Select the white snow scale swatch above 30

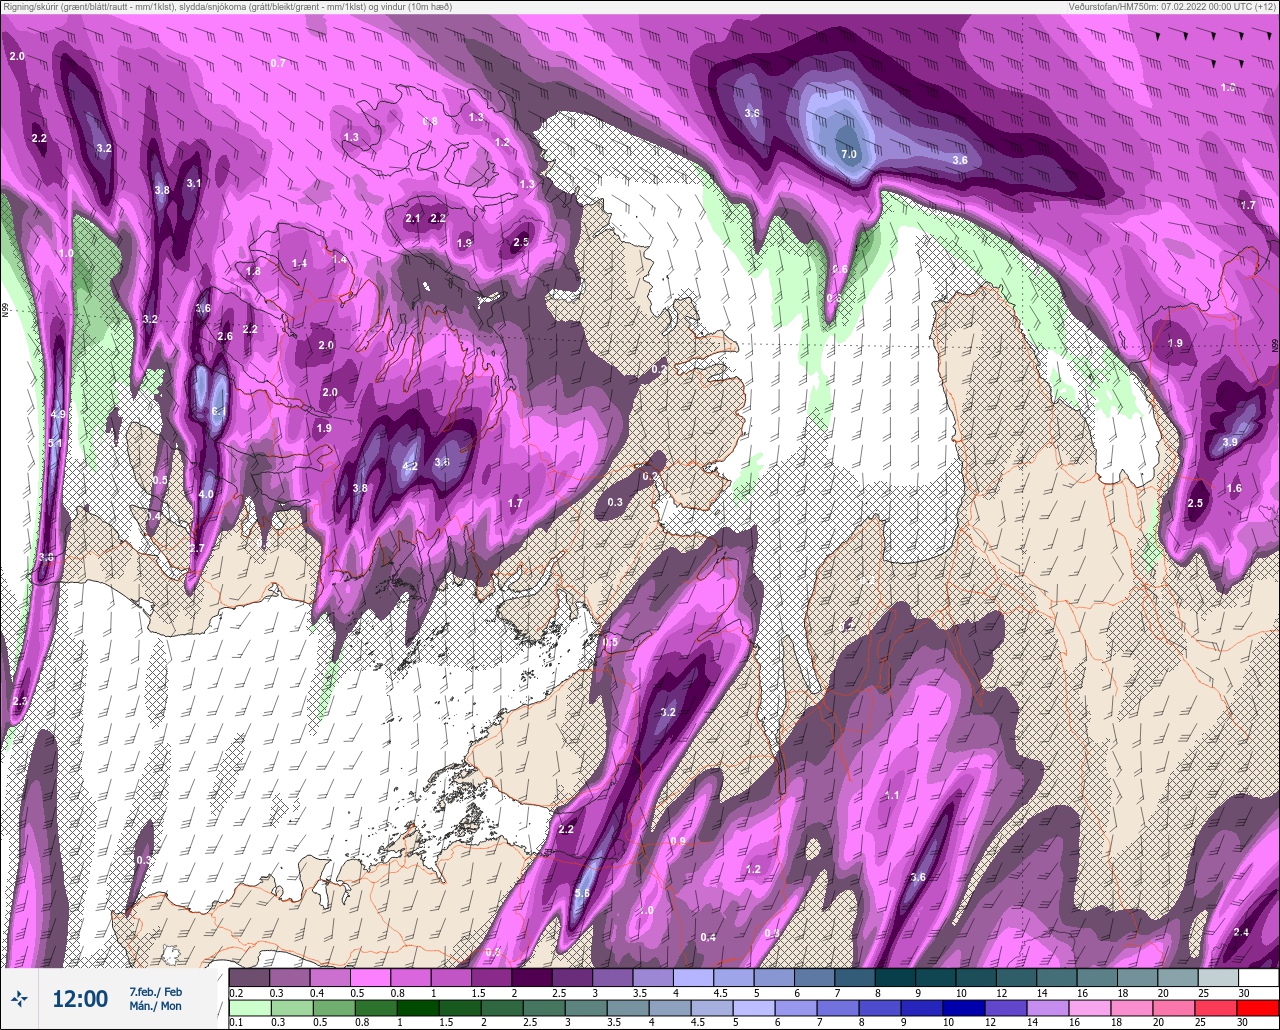pyautogui.click(x=1258, y=977)
